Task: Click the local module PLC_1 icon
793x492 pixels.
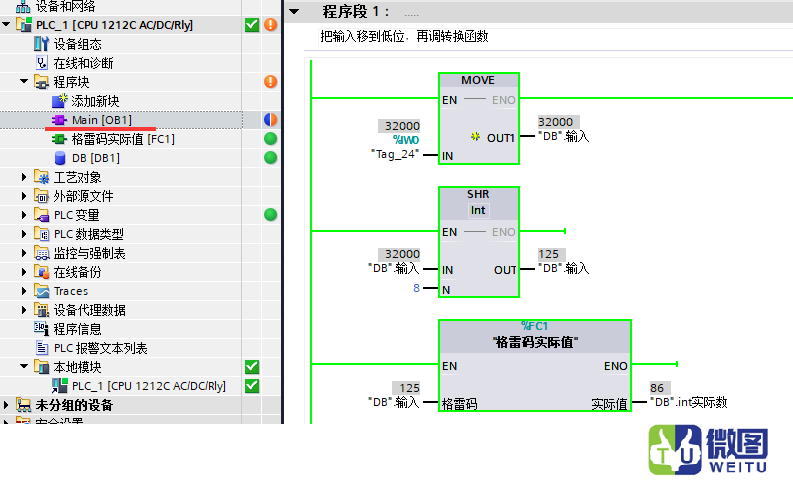Action: [59, 386]
